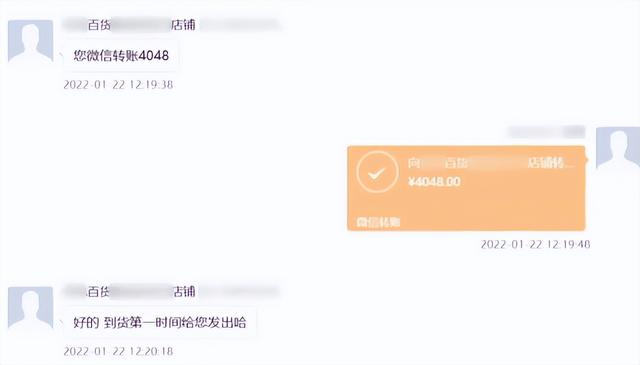640x365 pixels.
Task: Click the timestamp 2022-01-22 12:19:38
Action: click(118, 85)
